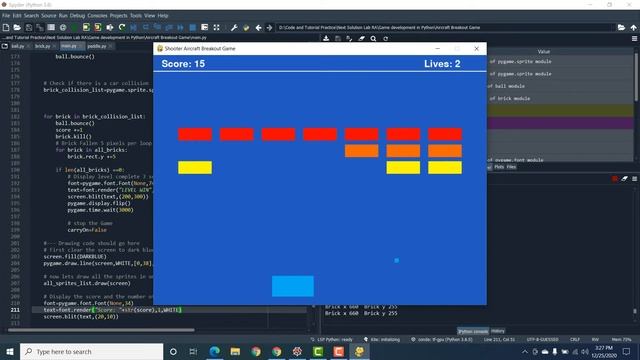Go to parent directory up-arrow icon
Image resolution: width=640 pixels, height=360 pixels.
tap(633, 28)
